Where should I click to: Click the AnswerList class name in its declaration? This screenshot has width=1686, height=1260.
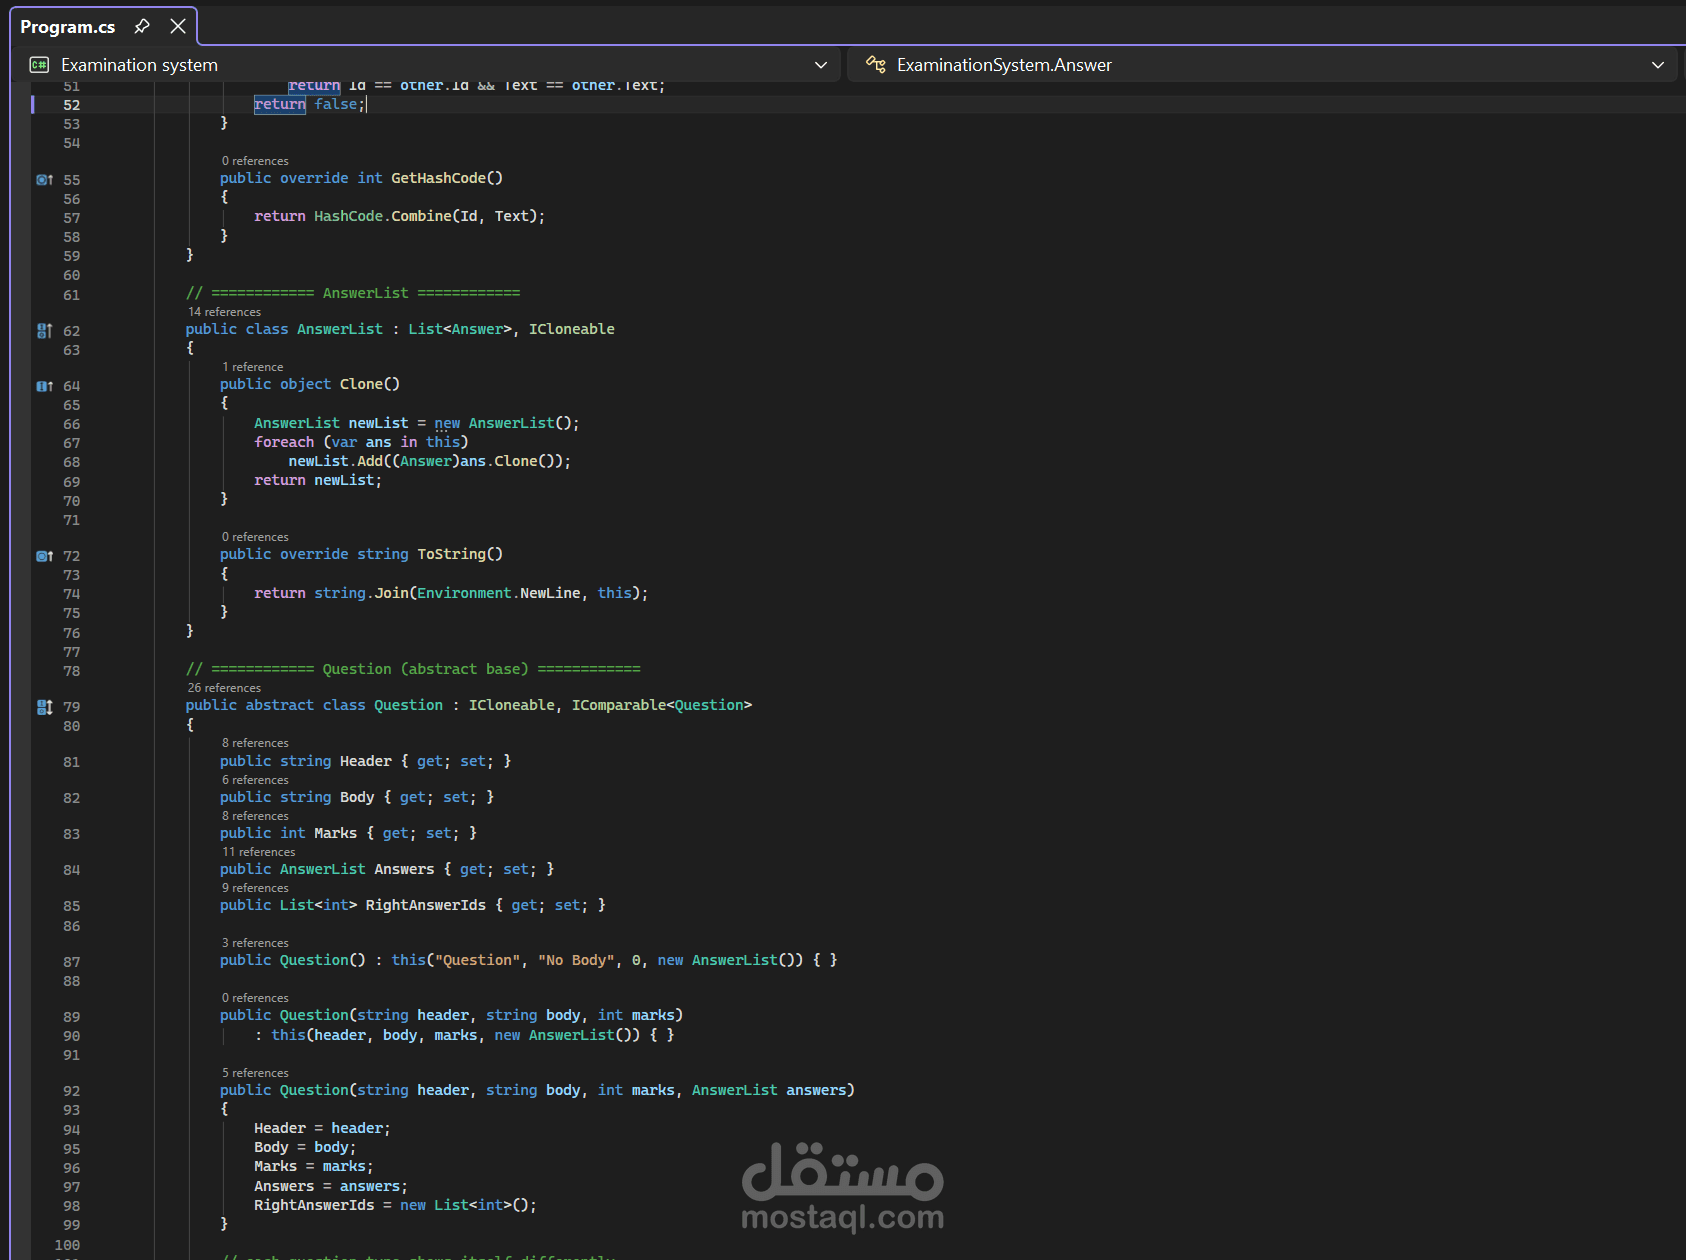tap(340, 329)
